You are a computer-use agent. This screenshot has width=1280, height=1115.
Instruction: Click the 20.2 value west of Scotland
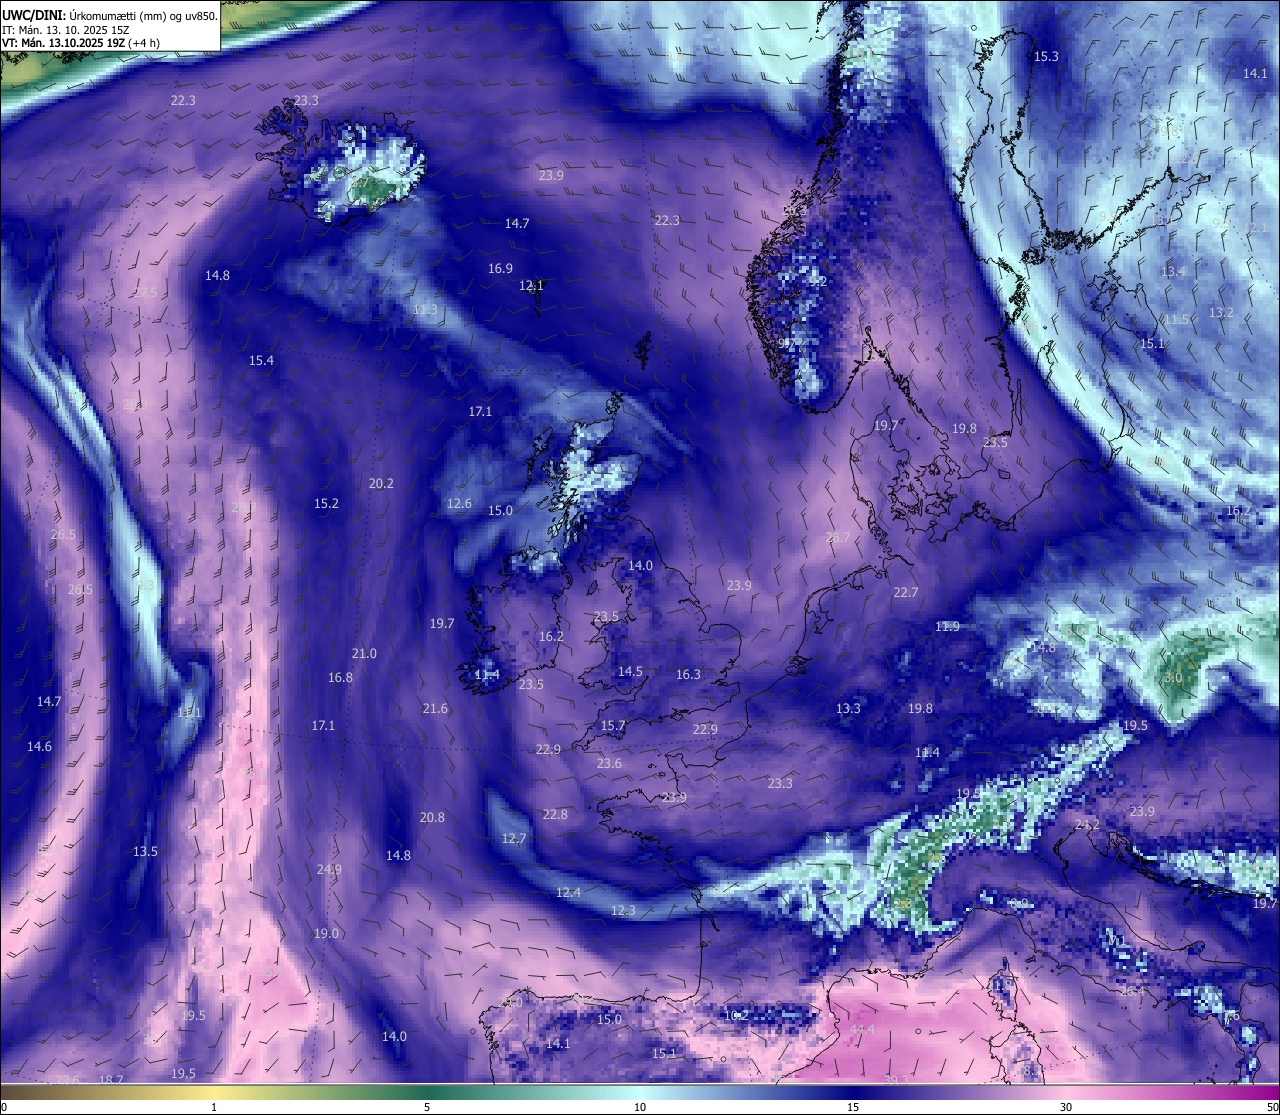point(381,483)
